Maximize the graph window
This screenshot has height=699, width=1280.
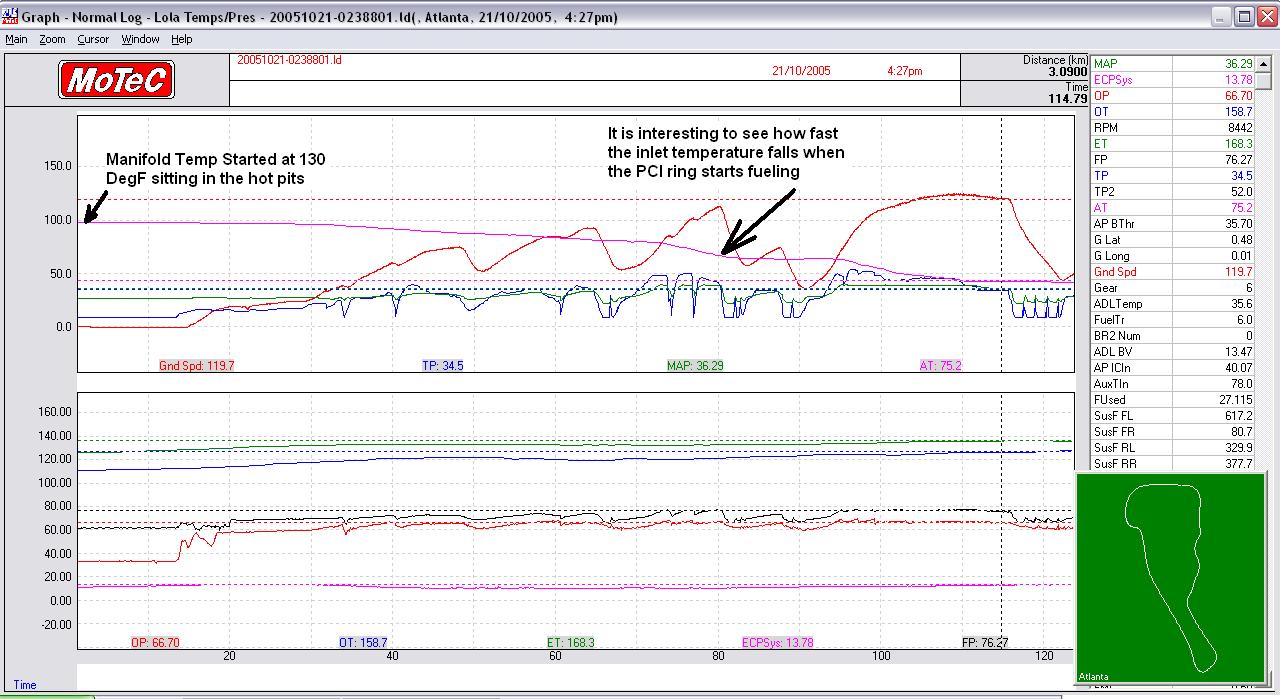pyautogui.click(x=1244, y=17)
